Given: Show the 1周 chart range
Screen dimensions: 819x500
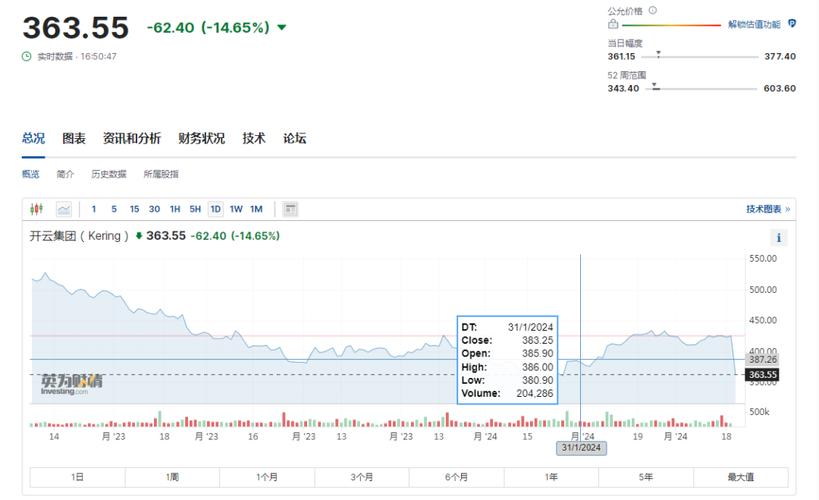Looking at the screenshot, I should point(172,477).
